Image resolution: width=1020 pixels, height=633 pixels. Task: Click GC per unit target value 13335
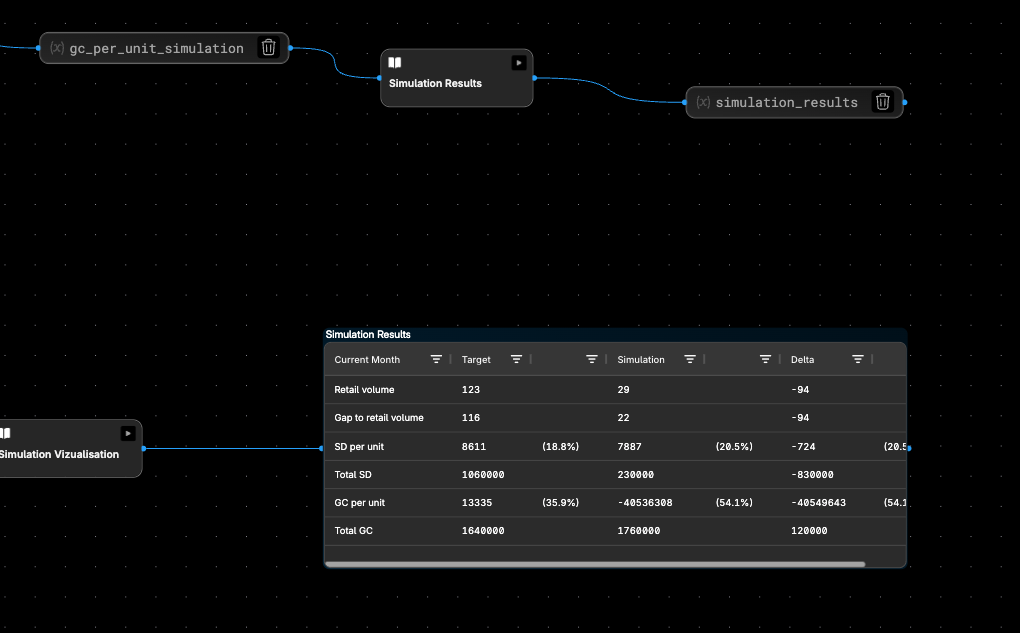coord(477,503)
